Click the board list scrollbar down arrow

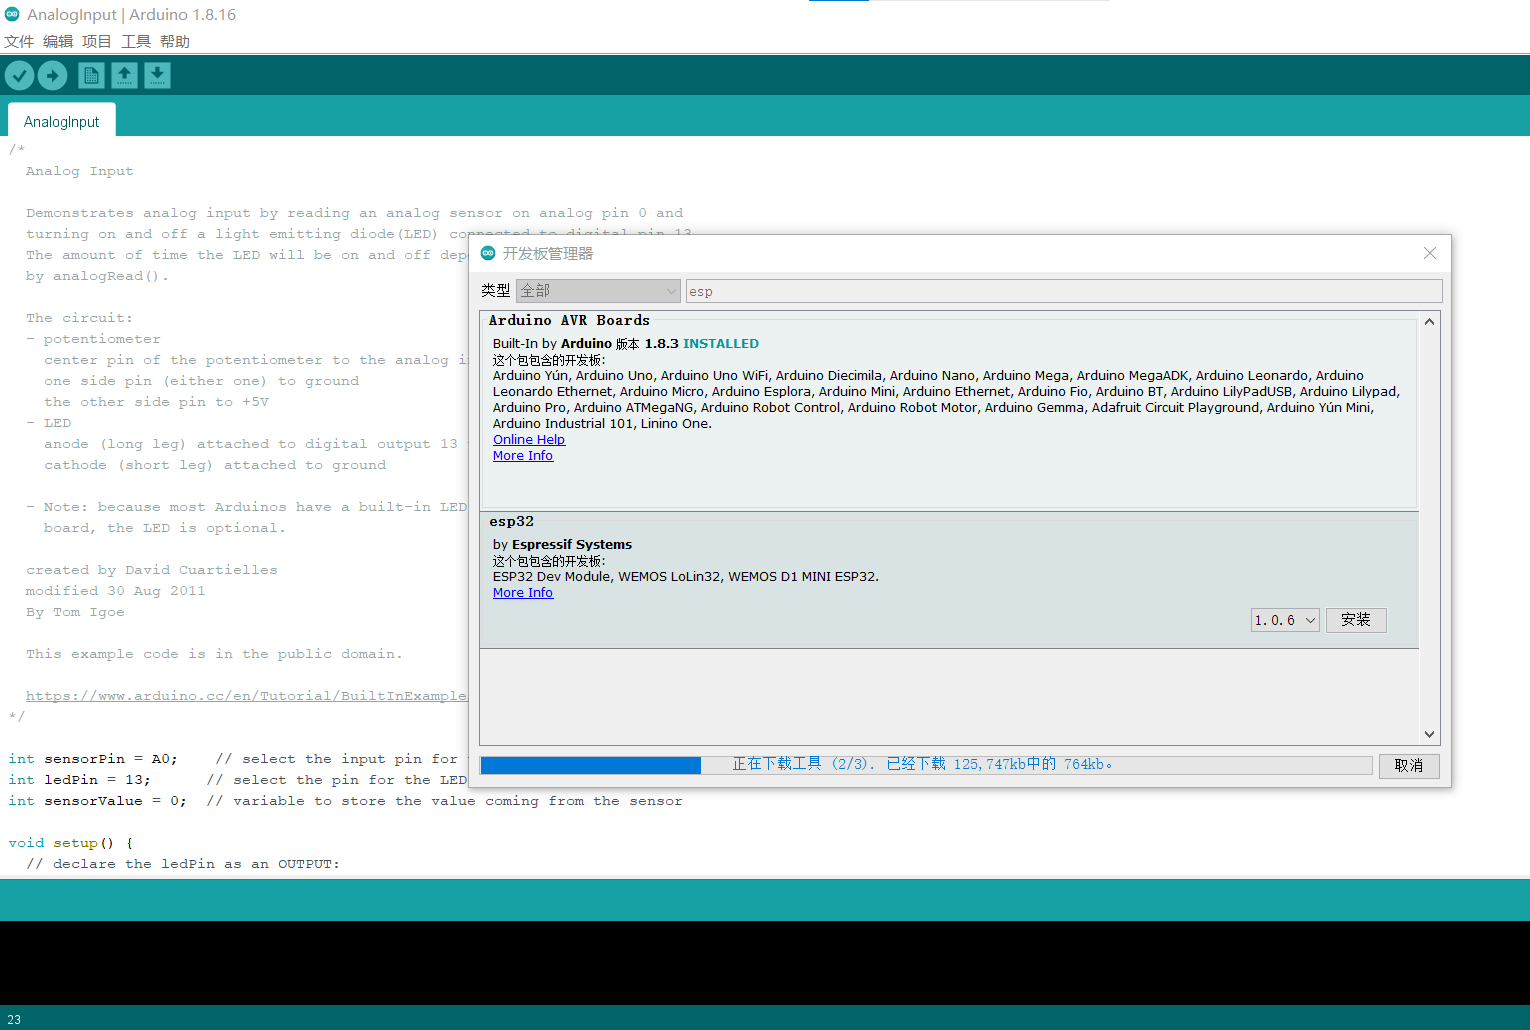point(1430,734)
